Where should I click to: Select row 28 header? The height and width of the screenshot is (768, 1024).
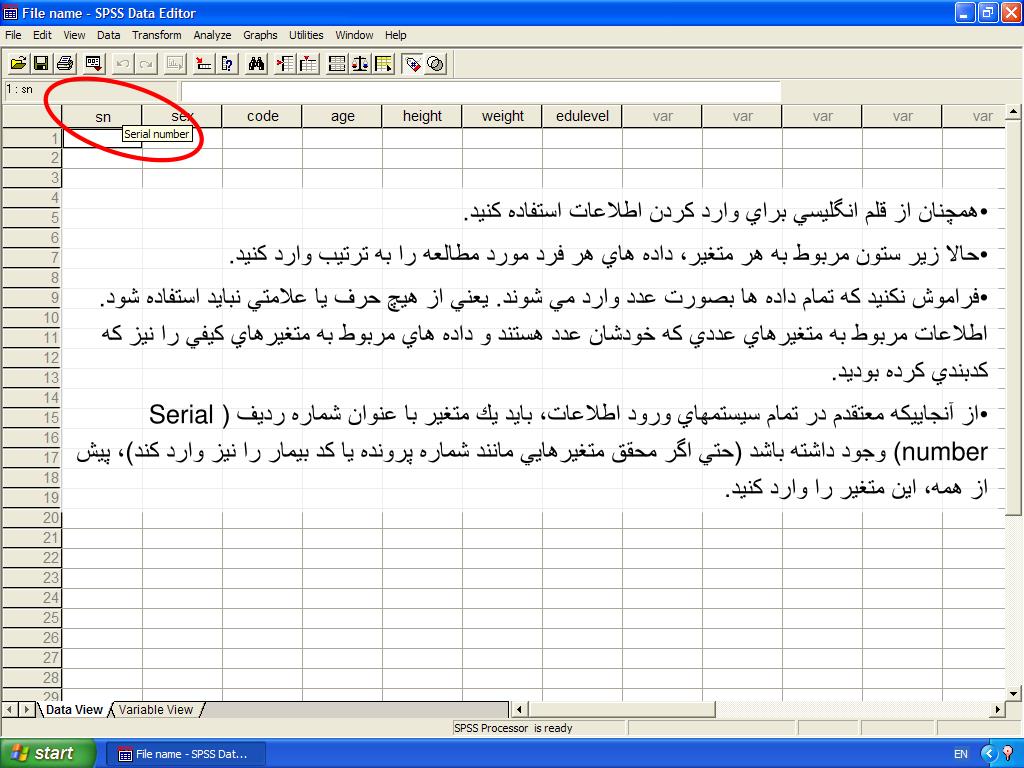(x=32, y=678)
